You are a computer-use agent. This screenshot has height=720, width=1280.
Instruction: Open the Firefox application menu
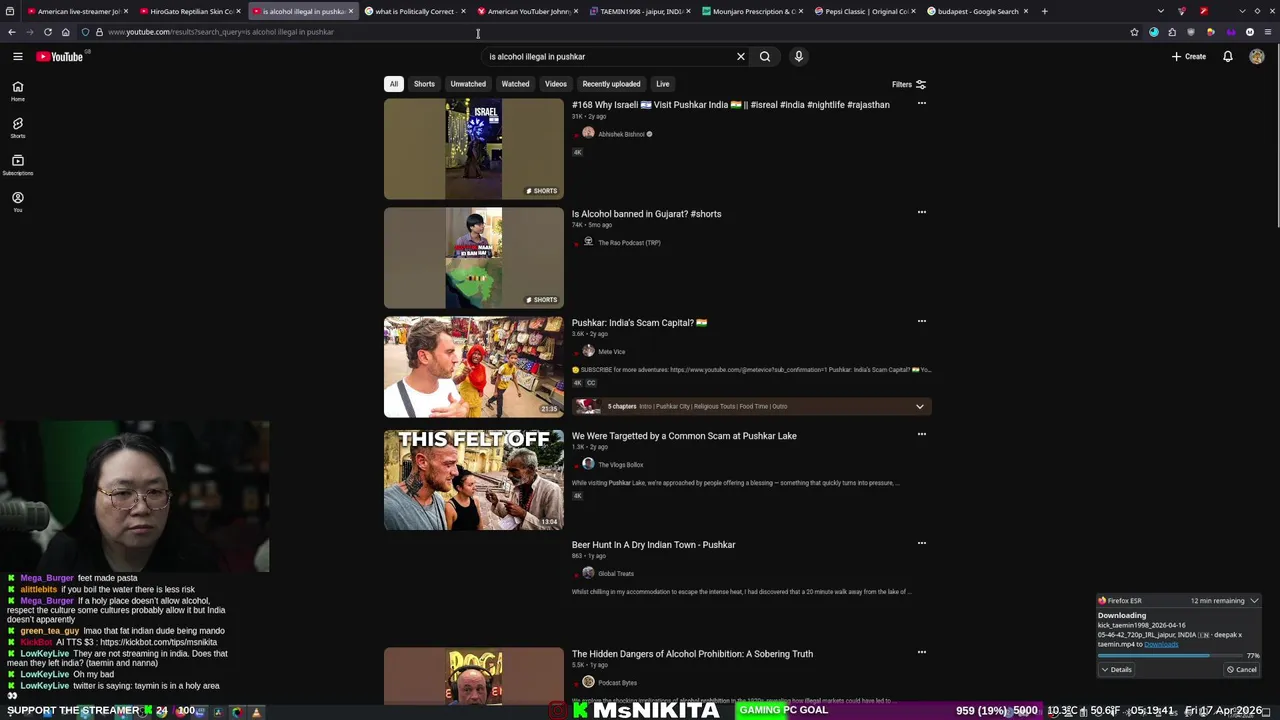click(x=1268, y=32)
